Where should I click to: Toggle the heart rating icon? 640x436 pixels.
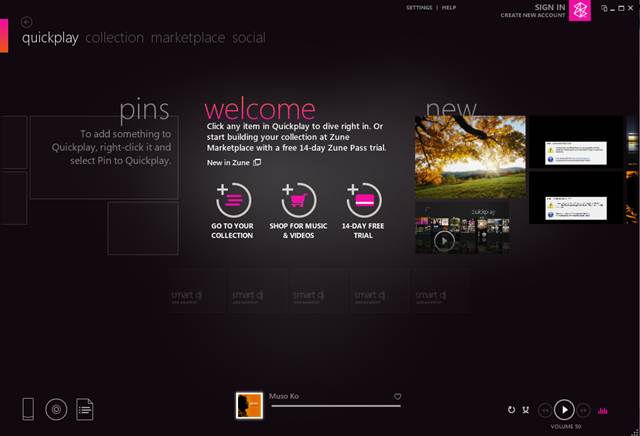coord(398,396)
